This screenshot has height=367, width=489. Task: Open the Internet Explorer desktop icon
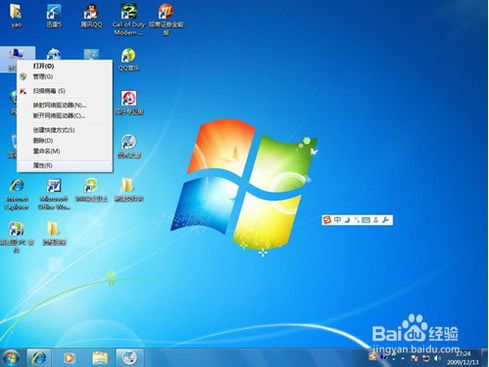pos(17,194)
